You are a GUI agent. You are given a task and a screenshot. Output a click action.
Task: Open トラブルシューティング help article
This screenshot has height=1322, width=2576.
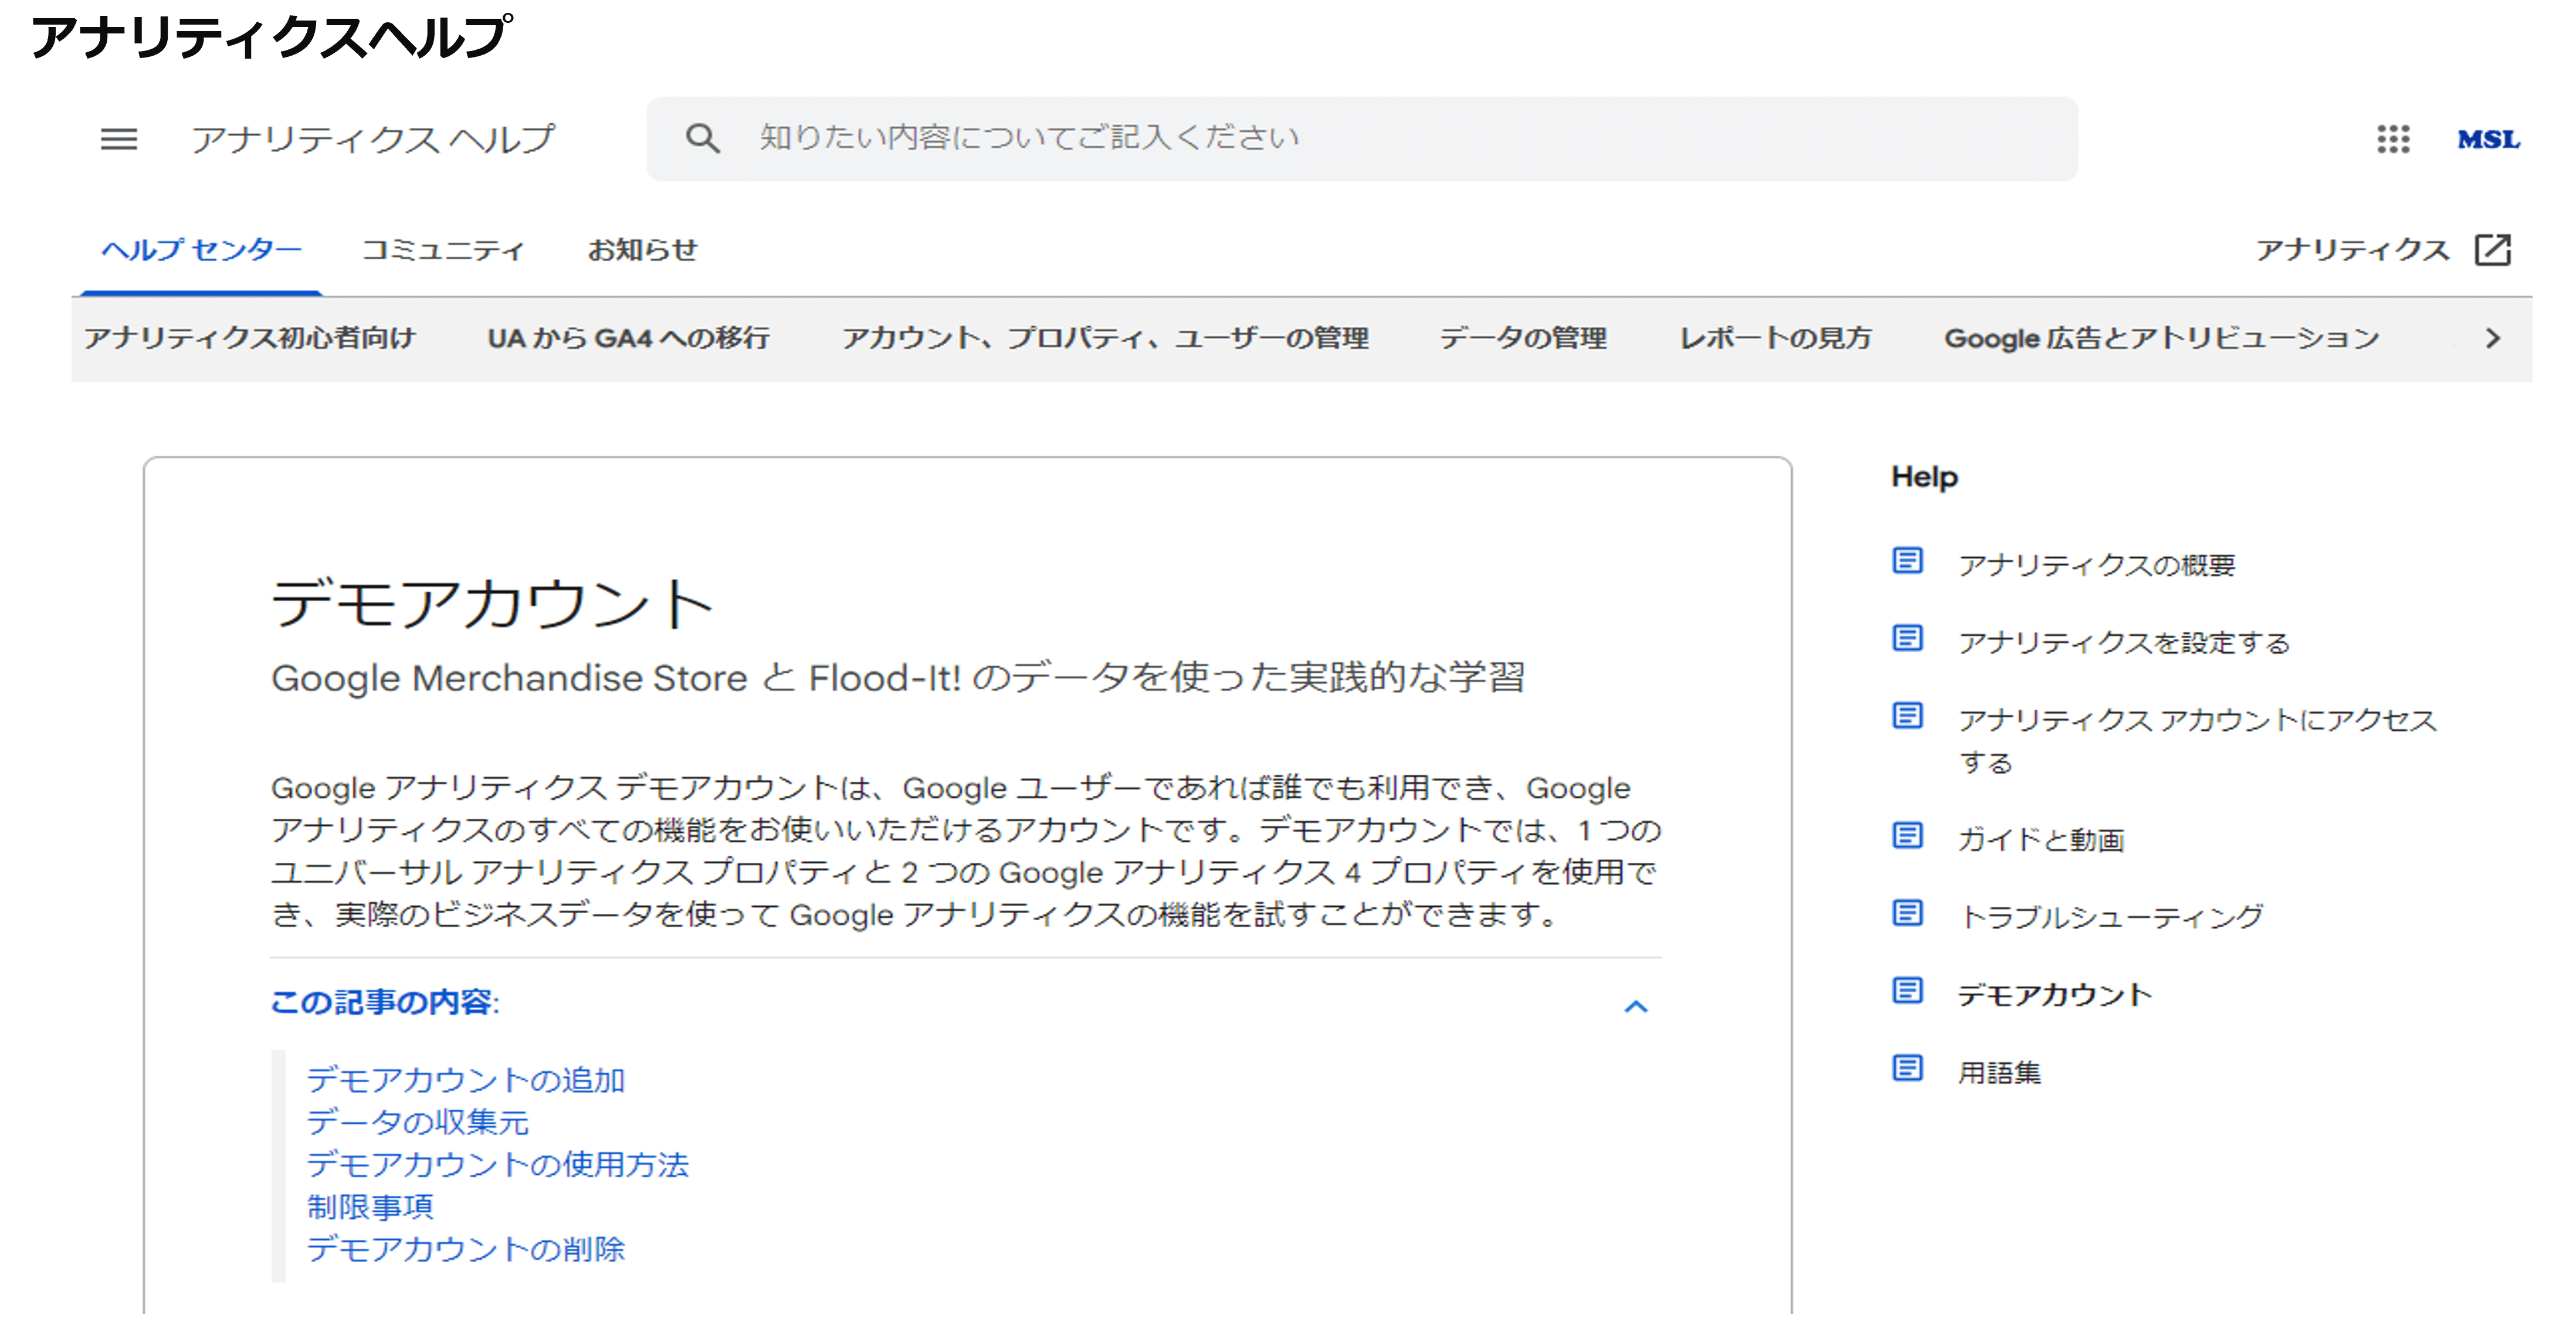(2110, 917)
